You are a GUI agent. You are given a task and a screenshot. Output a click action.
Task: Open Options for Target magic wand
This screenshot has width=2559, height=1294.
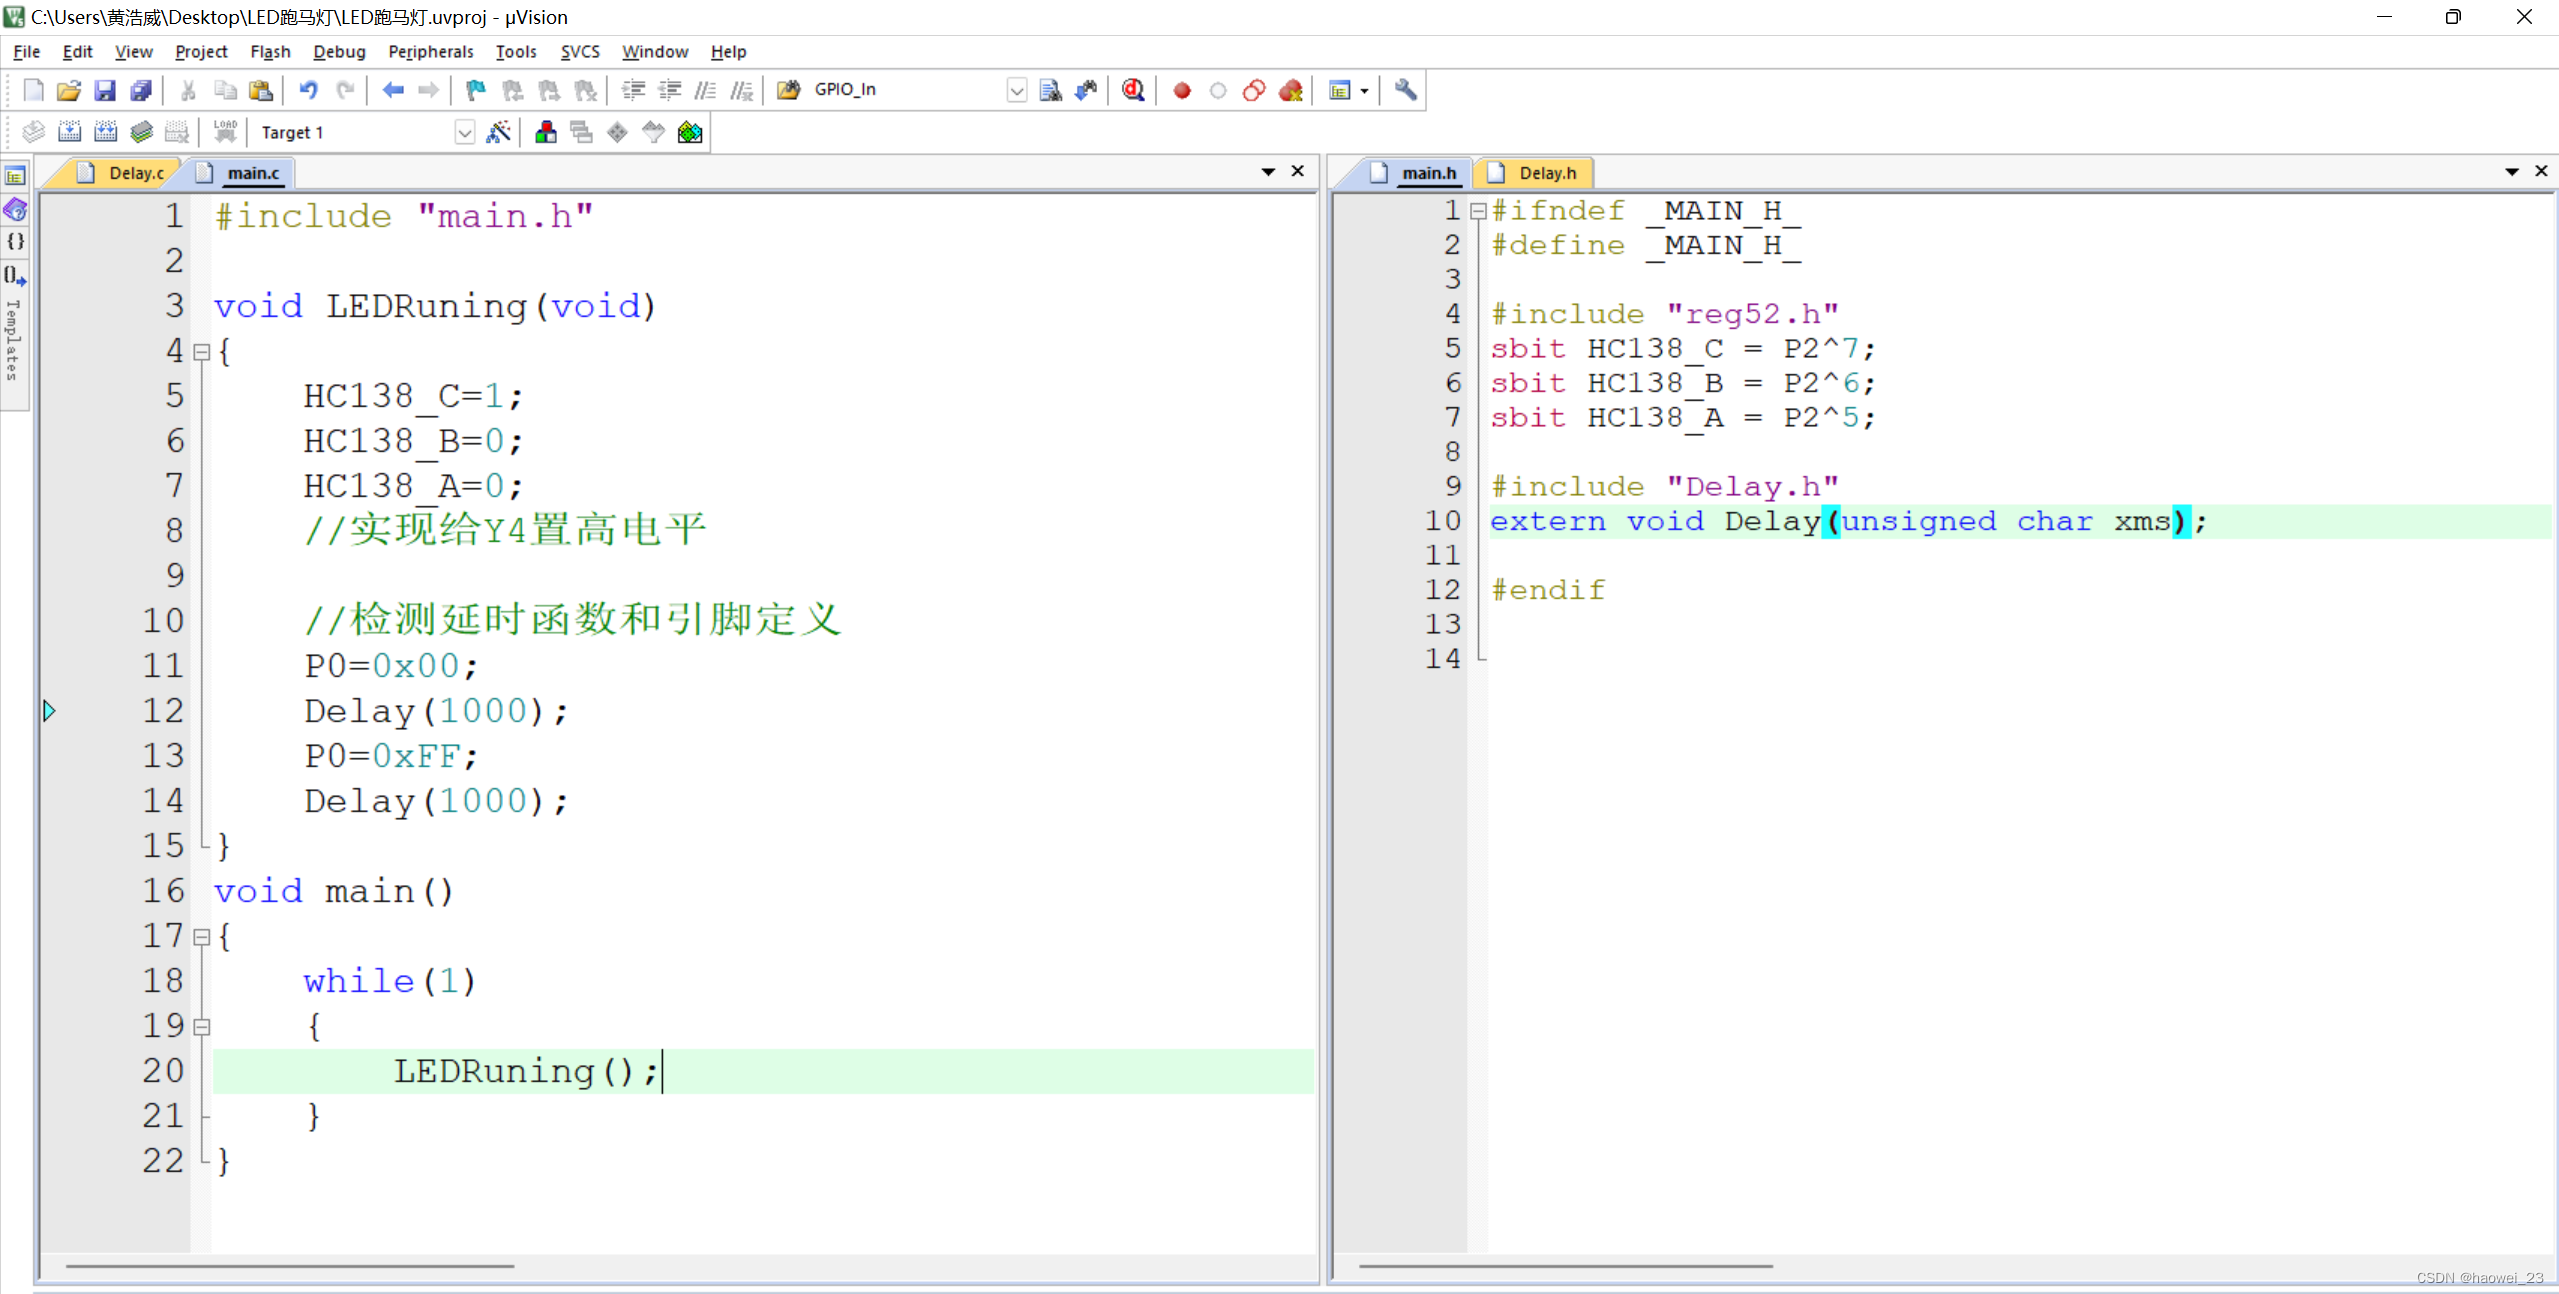click(x=498, y=132)
